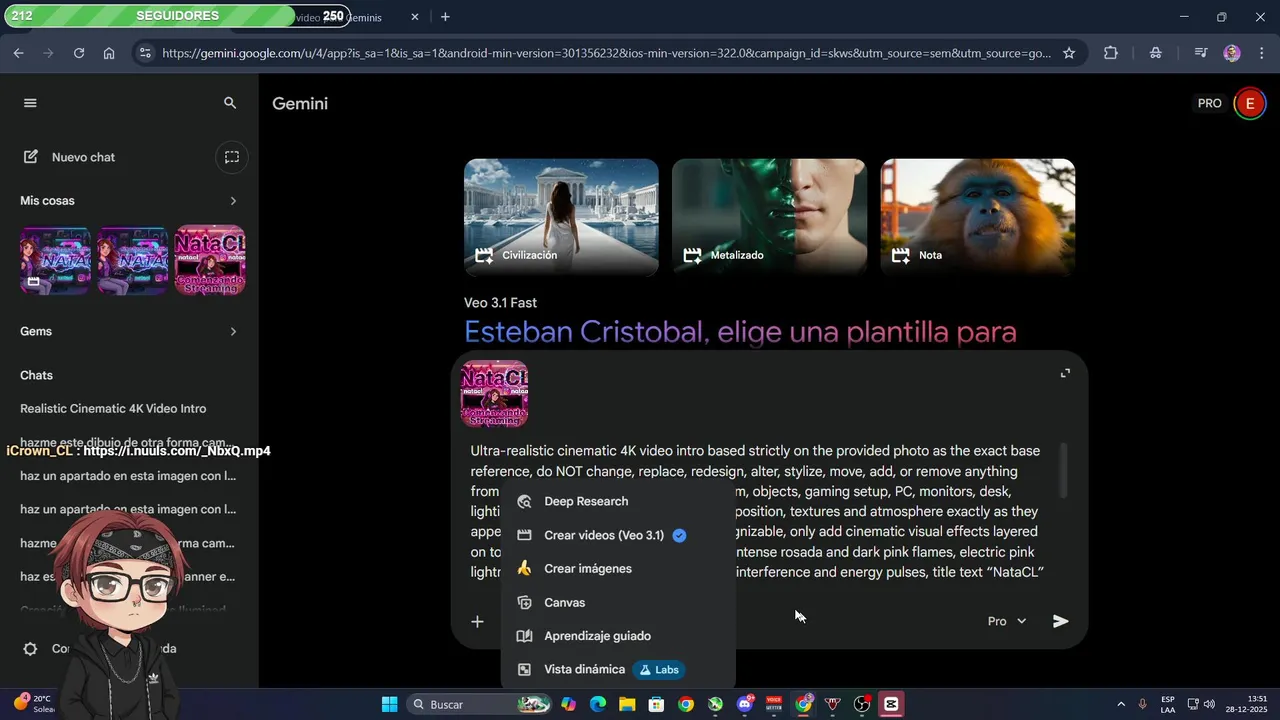The height and width of the screenshot is (720, 1280).
Task: Open the Pro model dropdown
Action: (1007, 621)
